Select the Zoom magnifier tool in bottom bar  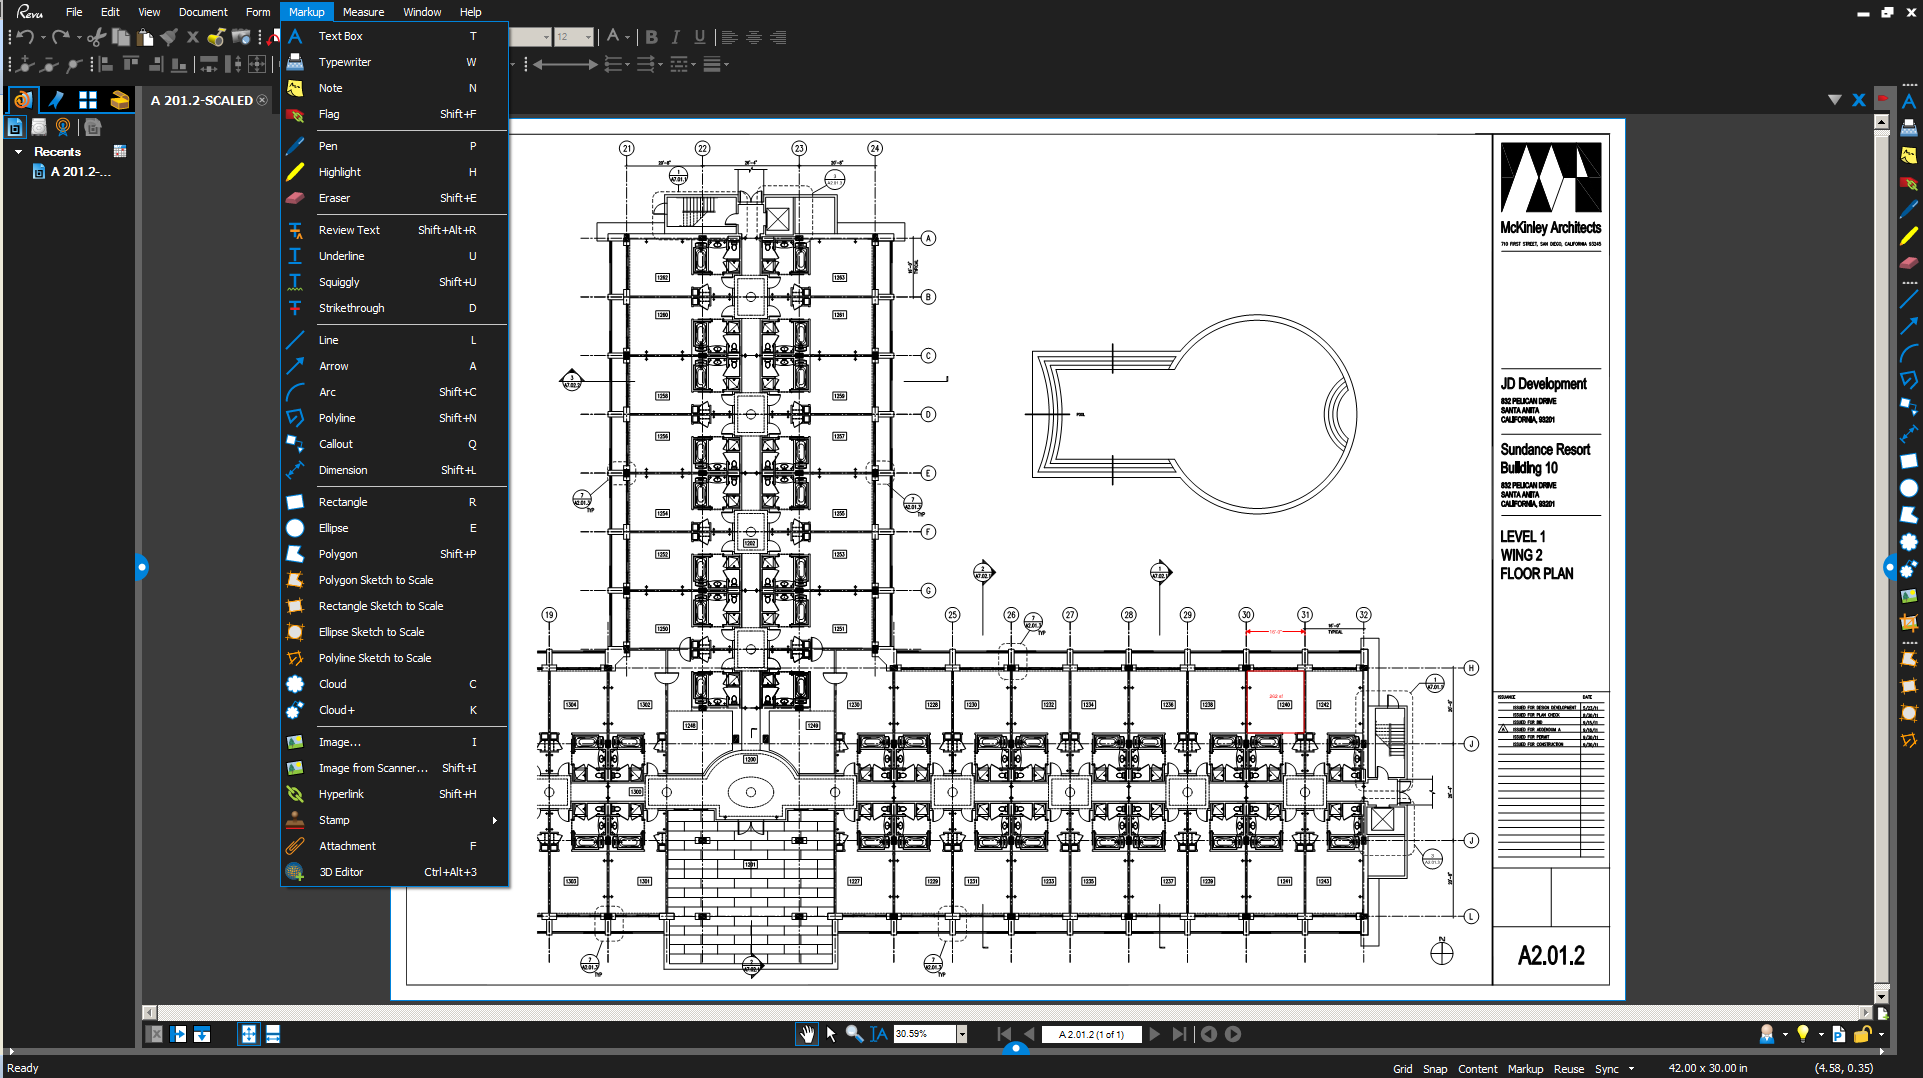tap(854, 1034)
